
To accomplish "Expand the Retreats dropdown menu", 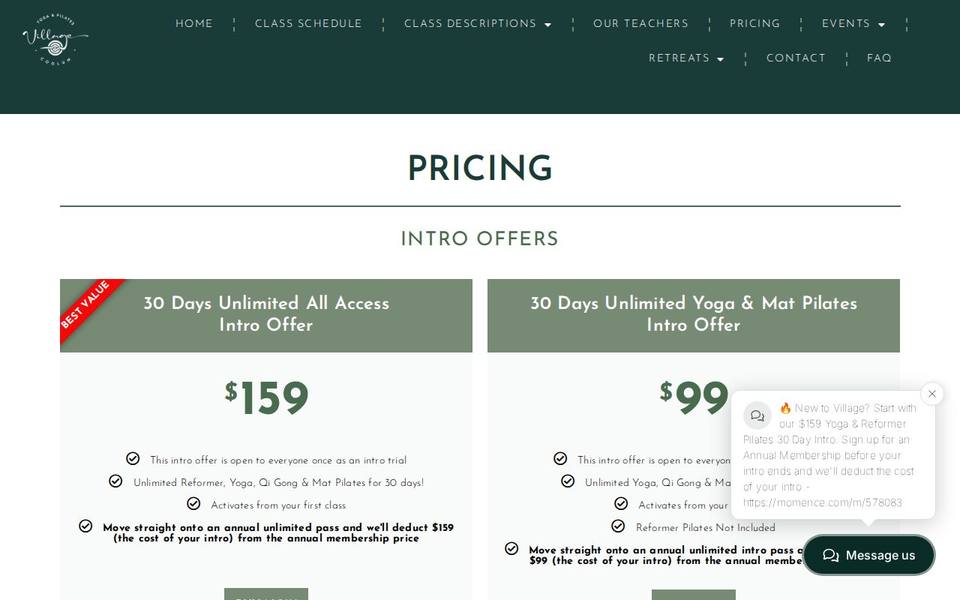I will pos(686,58).
